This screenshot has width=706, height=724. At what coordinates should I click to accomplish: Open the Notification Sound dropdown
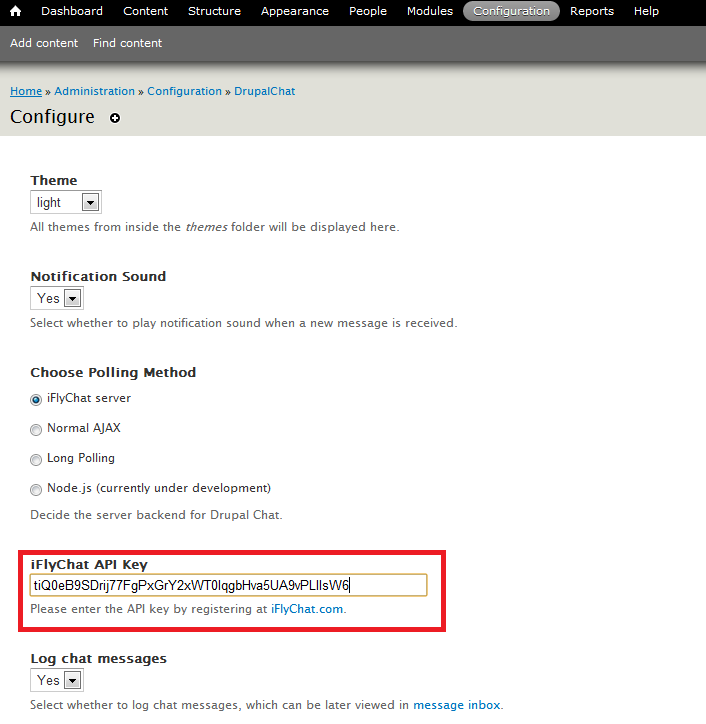(57, 298)
